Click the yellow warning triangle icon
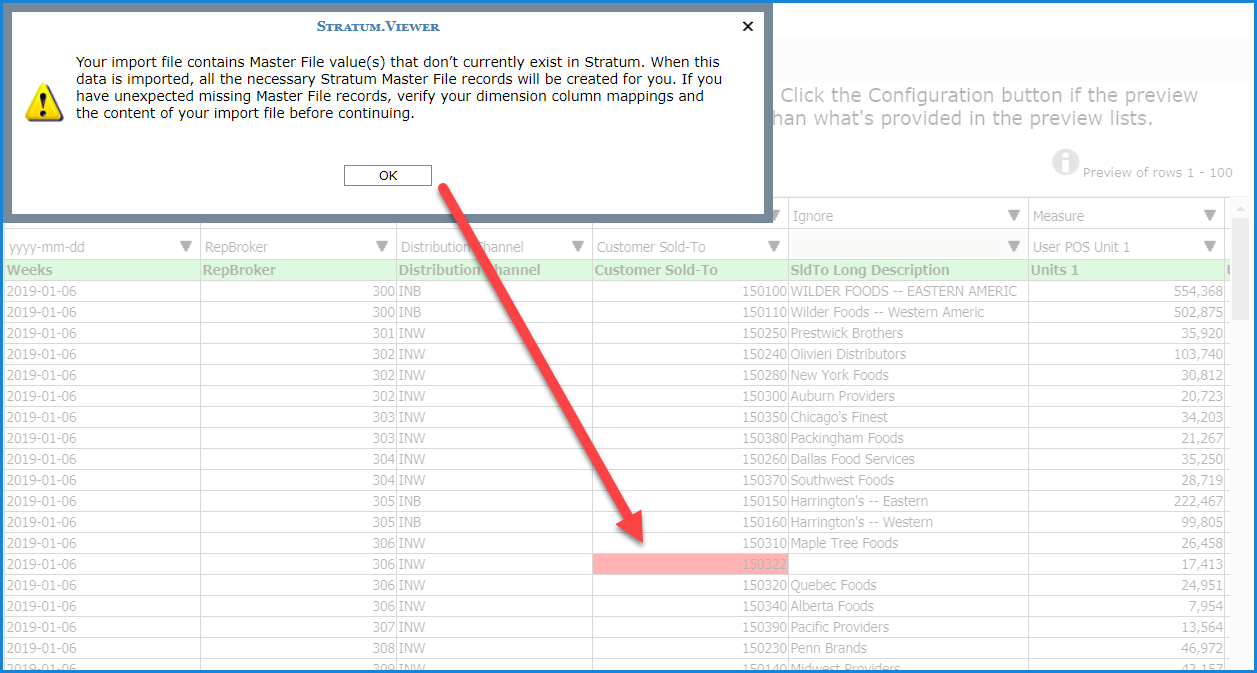 (44, 102)
